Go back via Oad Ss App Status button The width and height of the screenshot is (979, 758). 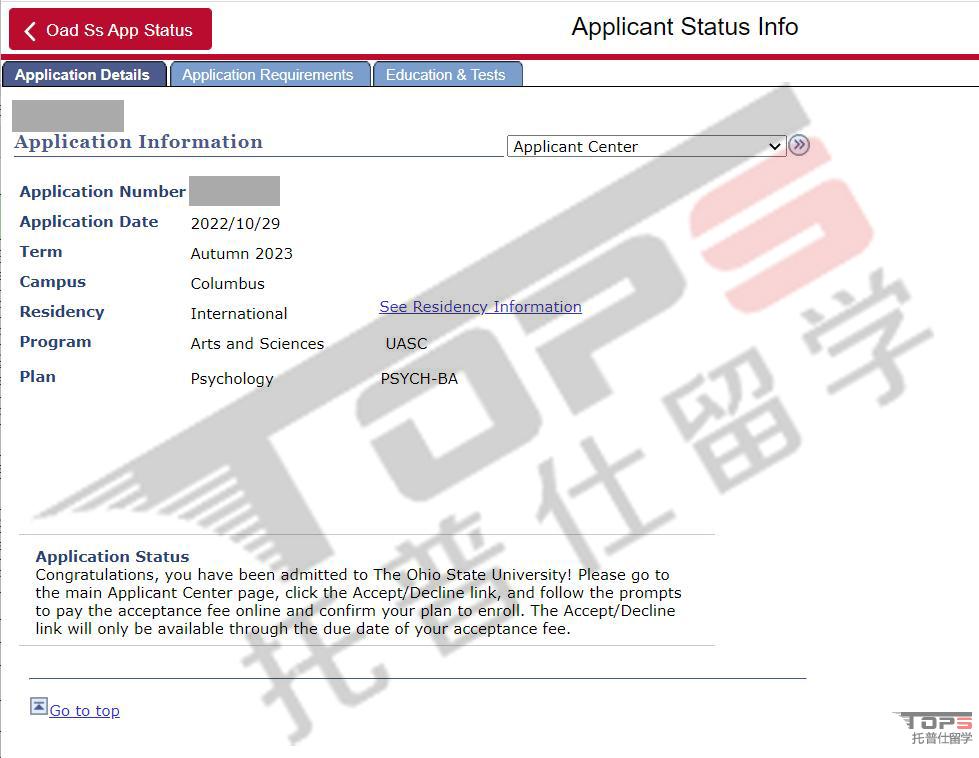click(110, 29)
